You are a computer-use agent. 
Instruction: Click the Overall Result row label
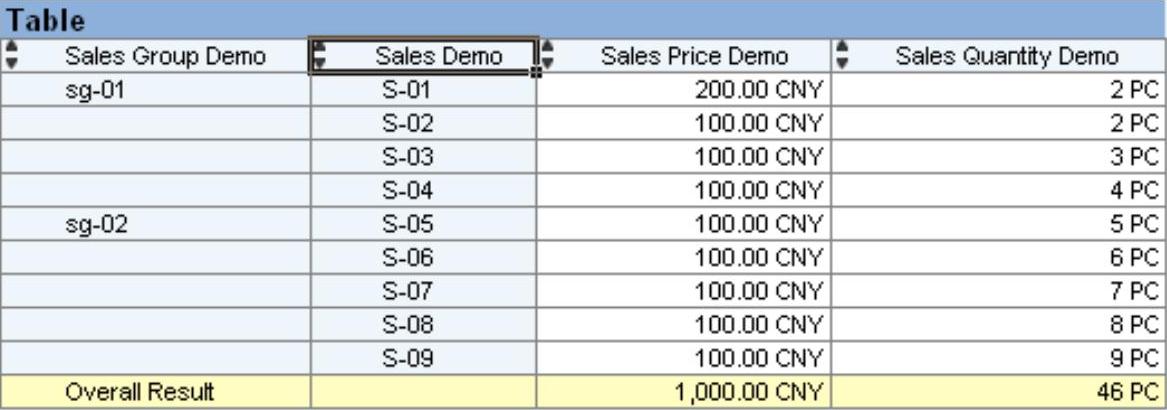pyautogui.click(x=139, y=392)
